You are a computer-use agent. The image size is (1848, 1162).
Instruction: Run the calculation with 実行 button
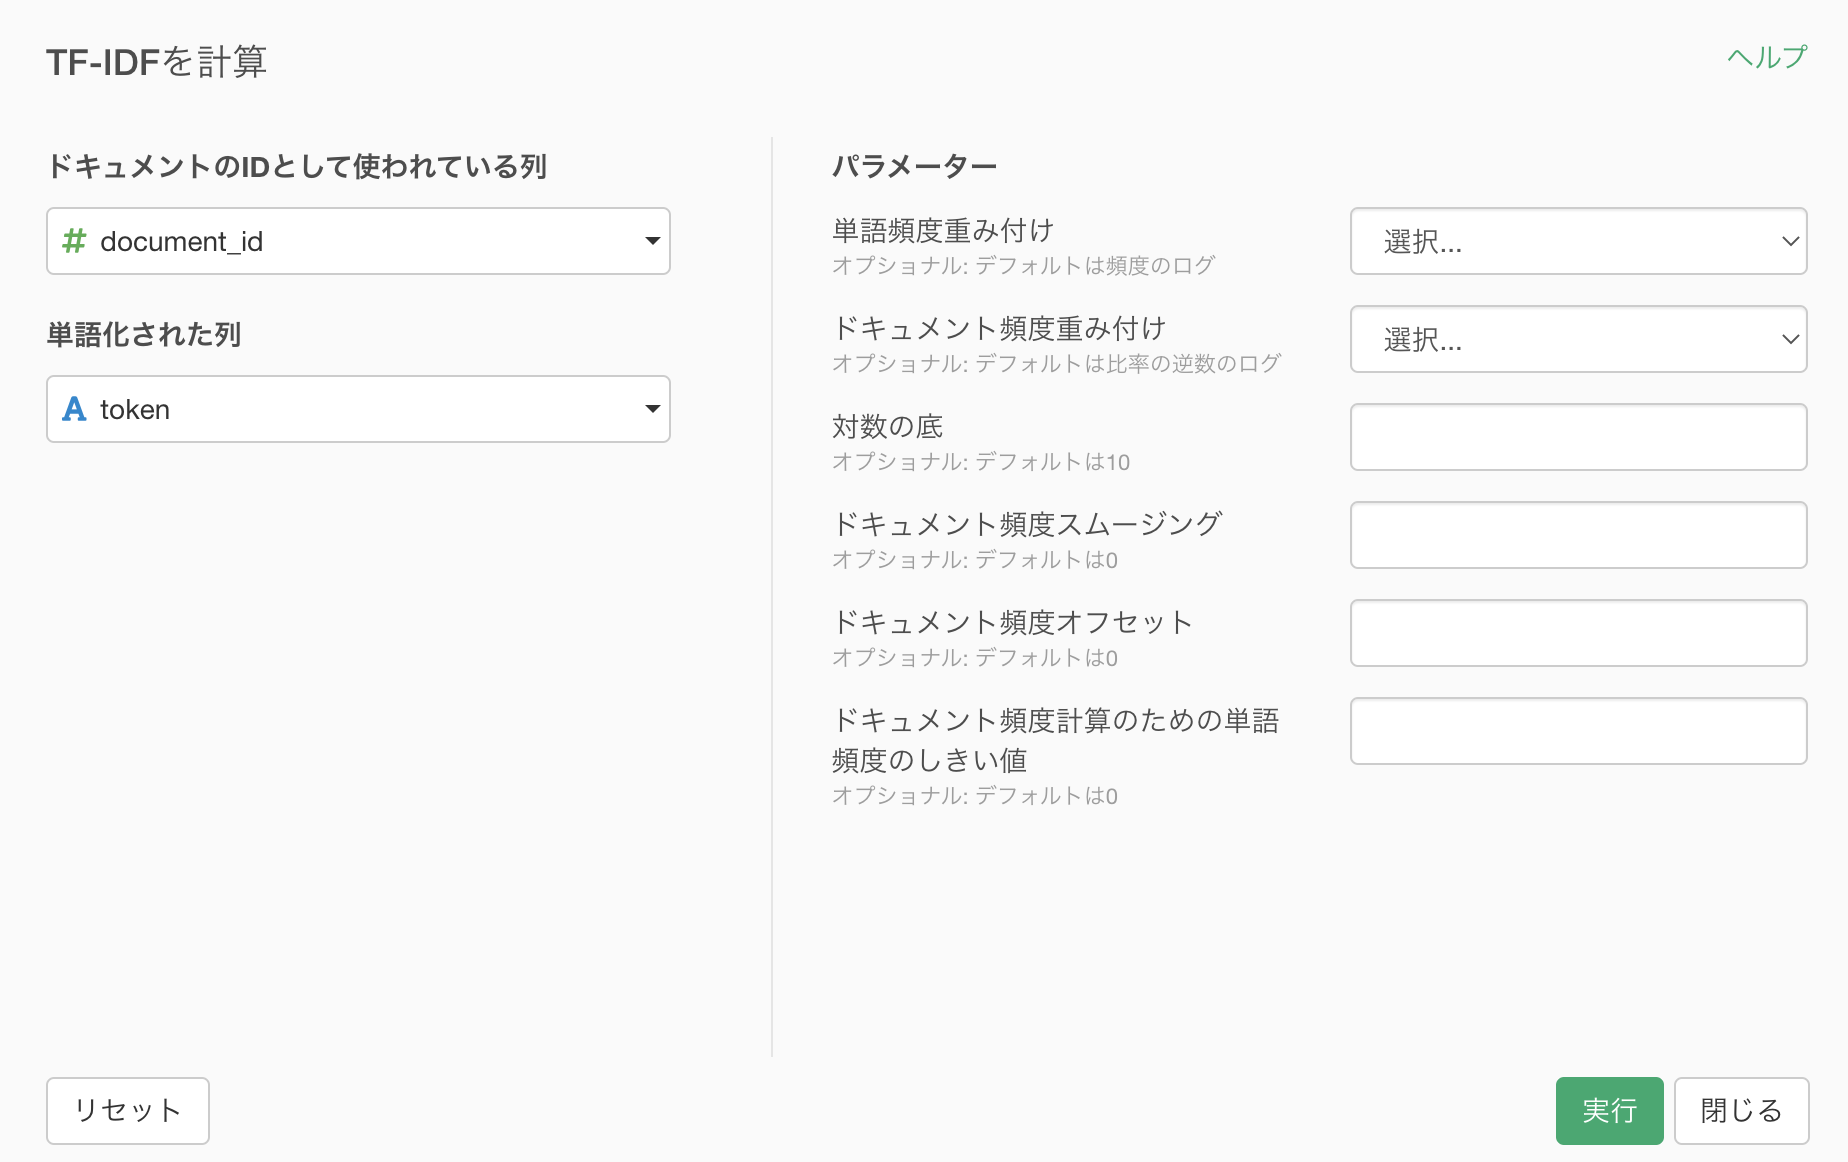[1609, 1110]
